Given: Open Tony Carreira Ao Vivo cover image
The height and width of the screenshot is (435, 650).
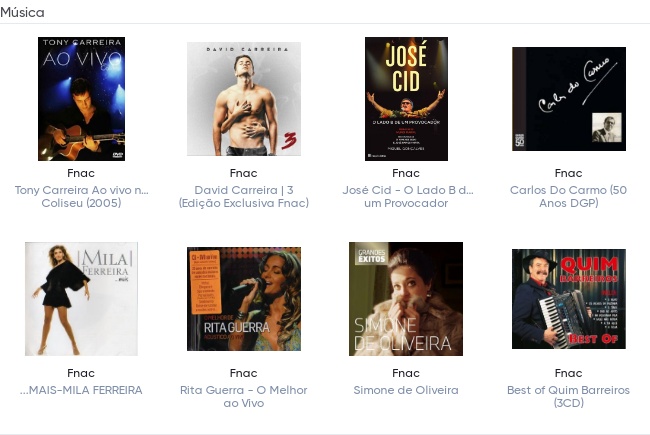Looking at the screenshot, I should [81, 99].
